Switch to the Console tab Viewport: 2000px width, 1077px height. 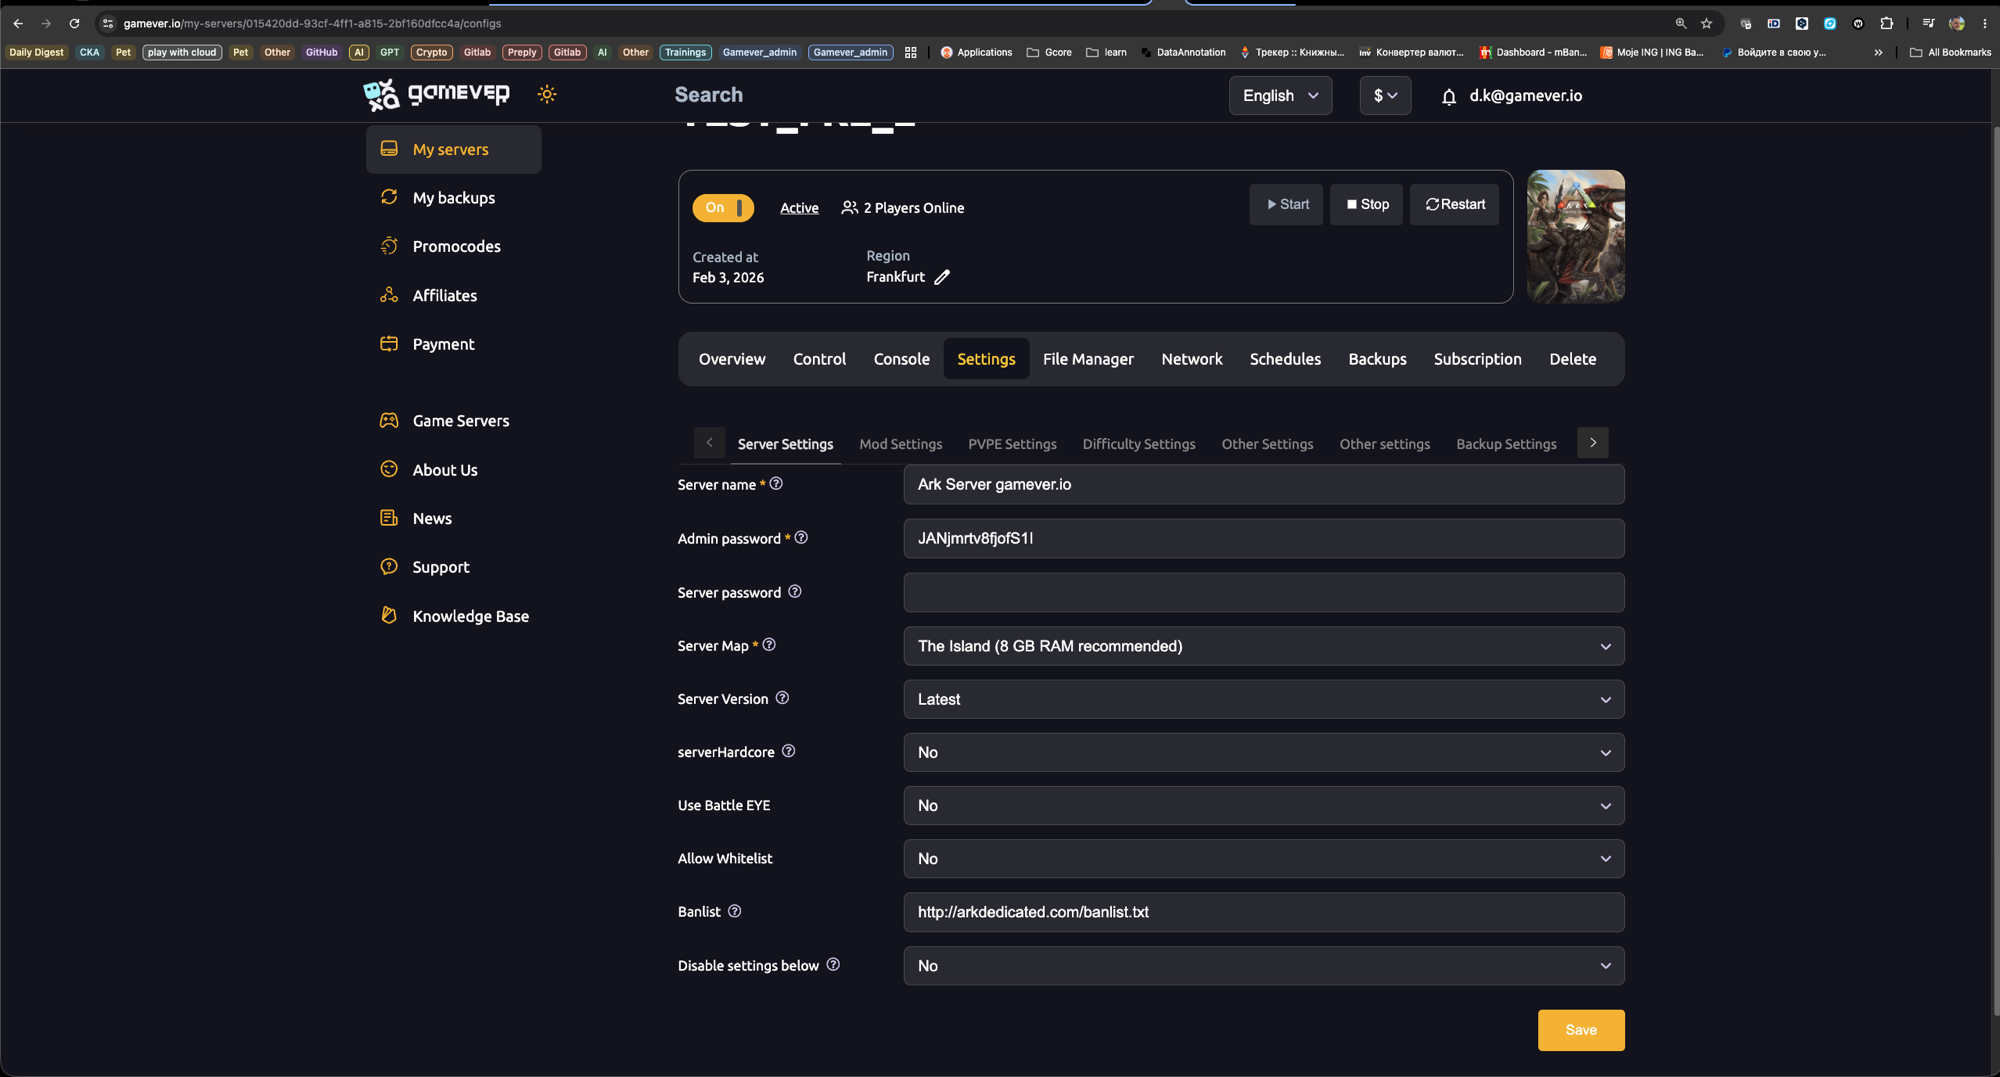tap(901, 359)
